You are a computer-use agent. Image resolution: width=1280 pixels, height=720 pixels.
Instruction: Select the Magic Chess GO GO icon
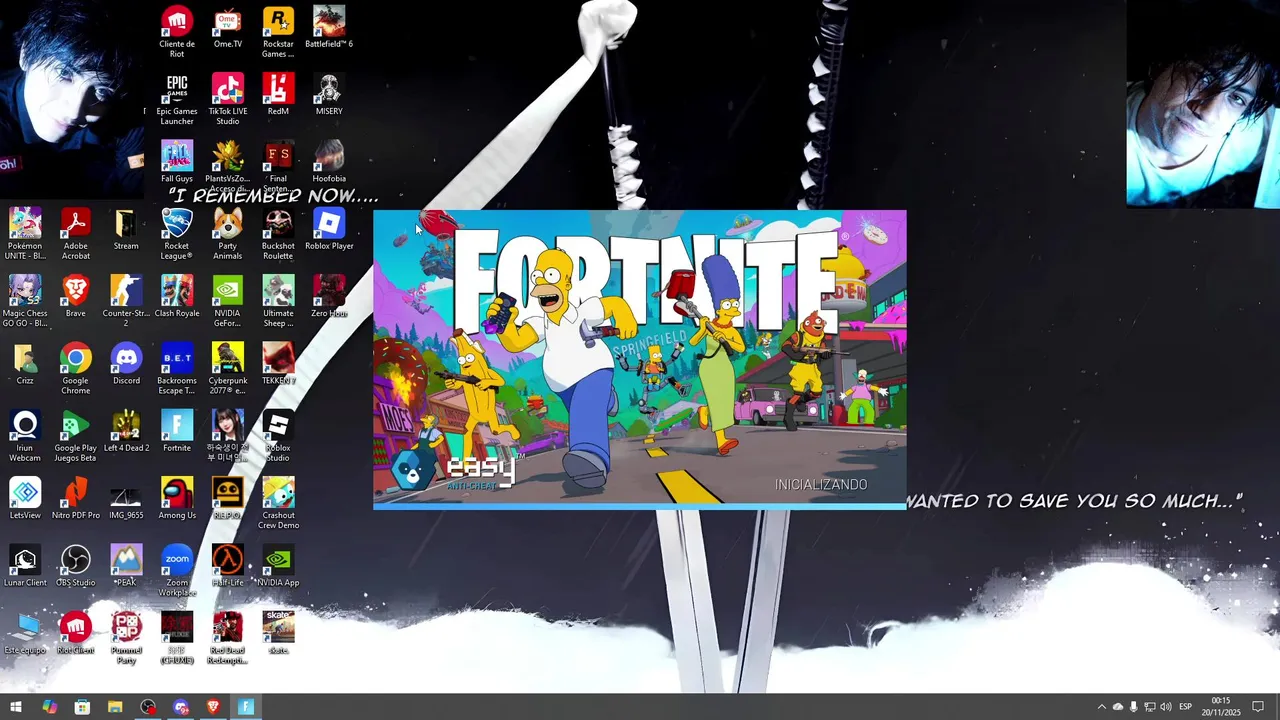[x=25, y=301]
